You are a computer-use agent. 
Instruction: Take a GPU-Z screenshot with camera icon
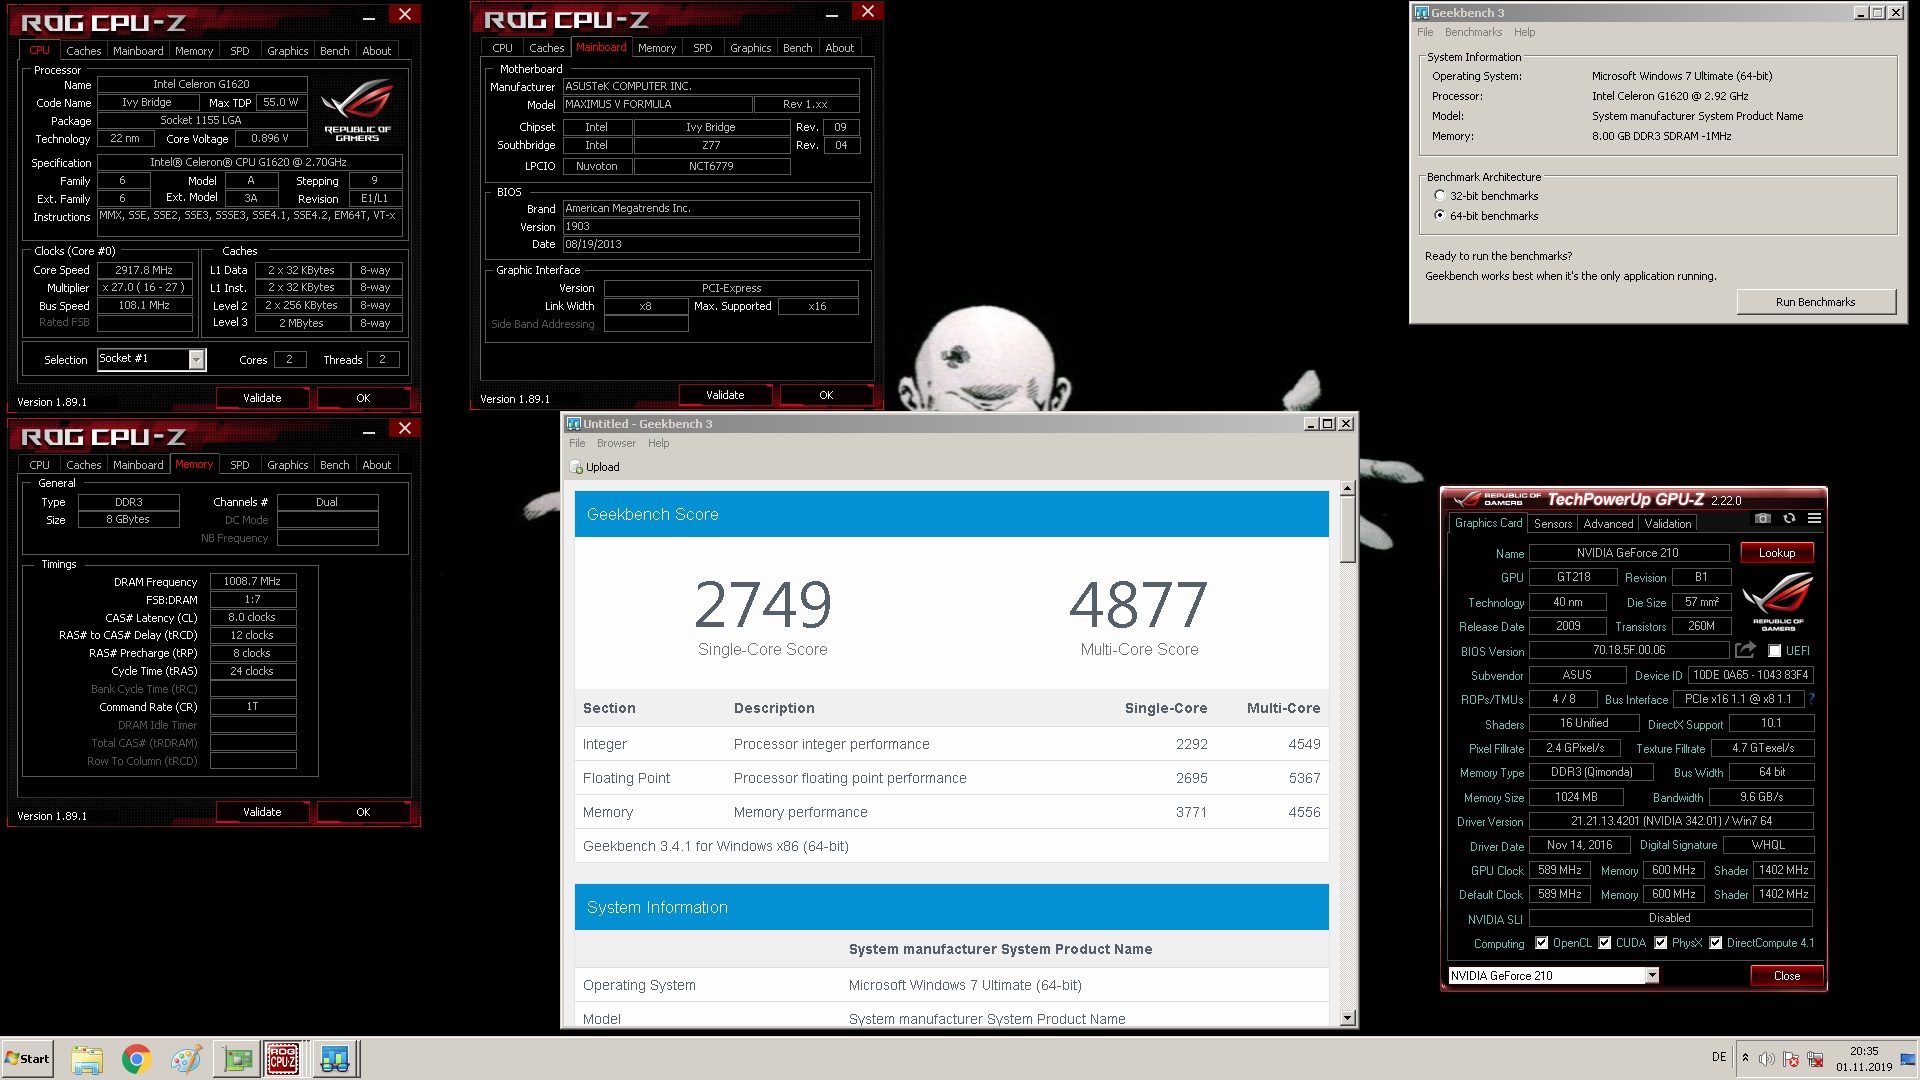(x=1763, y=518)
